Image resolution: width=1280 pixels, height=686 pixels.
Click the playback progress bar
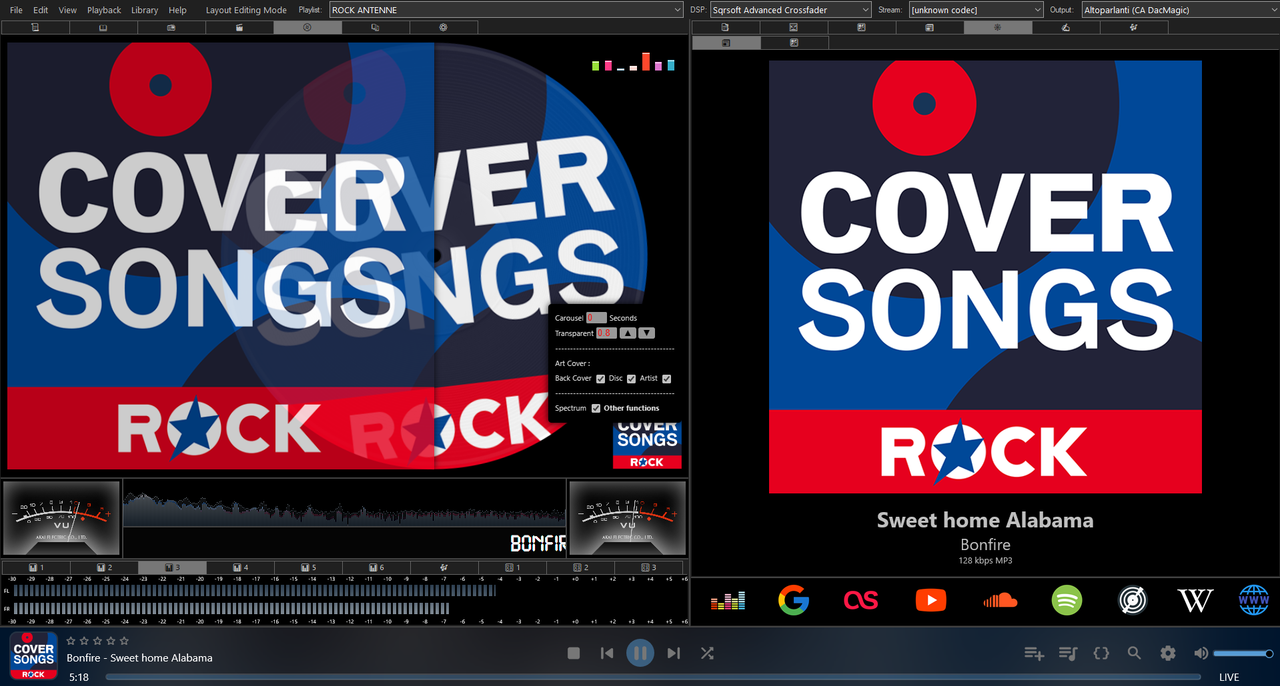653,678
